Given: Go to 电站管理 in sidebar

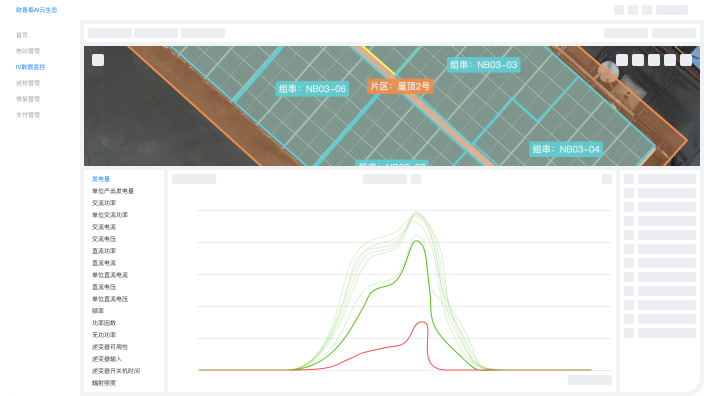Looking at the screenshot, I should coord(28,51).
